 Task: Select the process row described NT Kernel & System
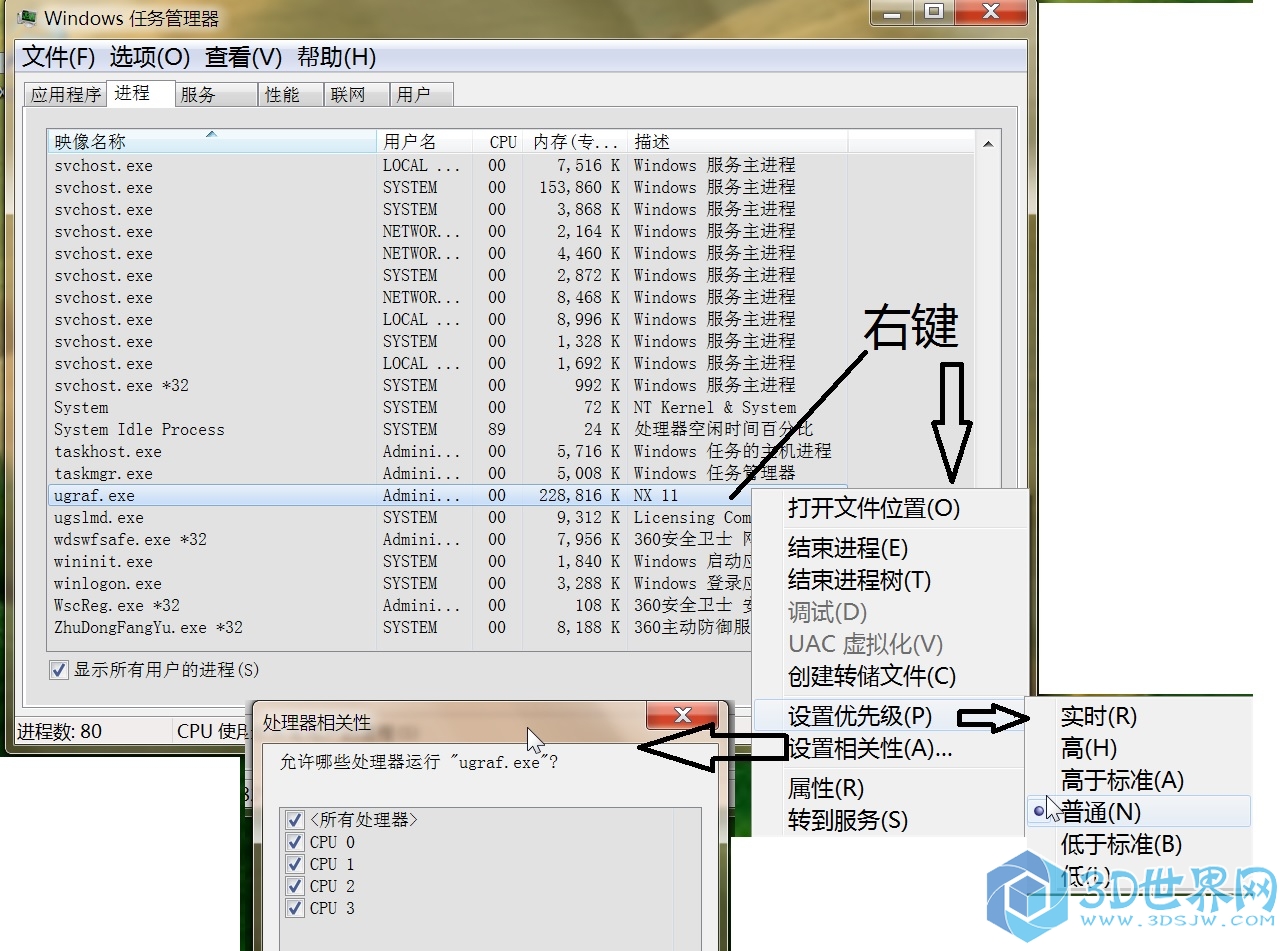coord(448,408)
